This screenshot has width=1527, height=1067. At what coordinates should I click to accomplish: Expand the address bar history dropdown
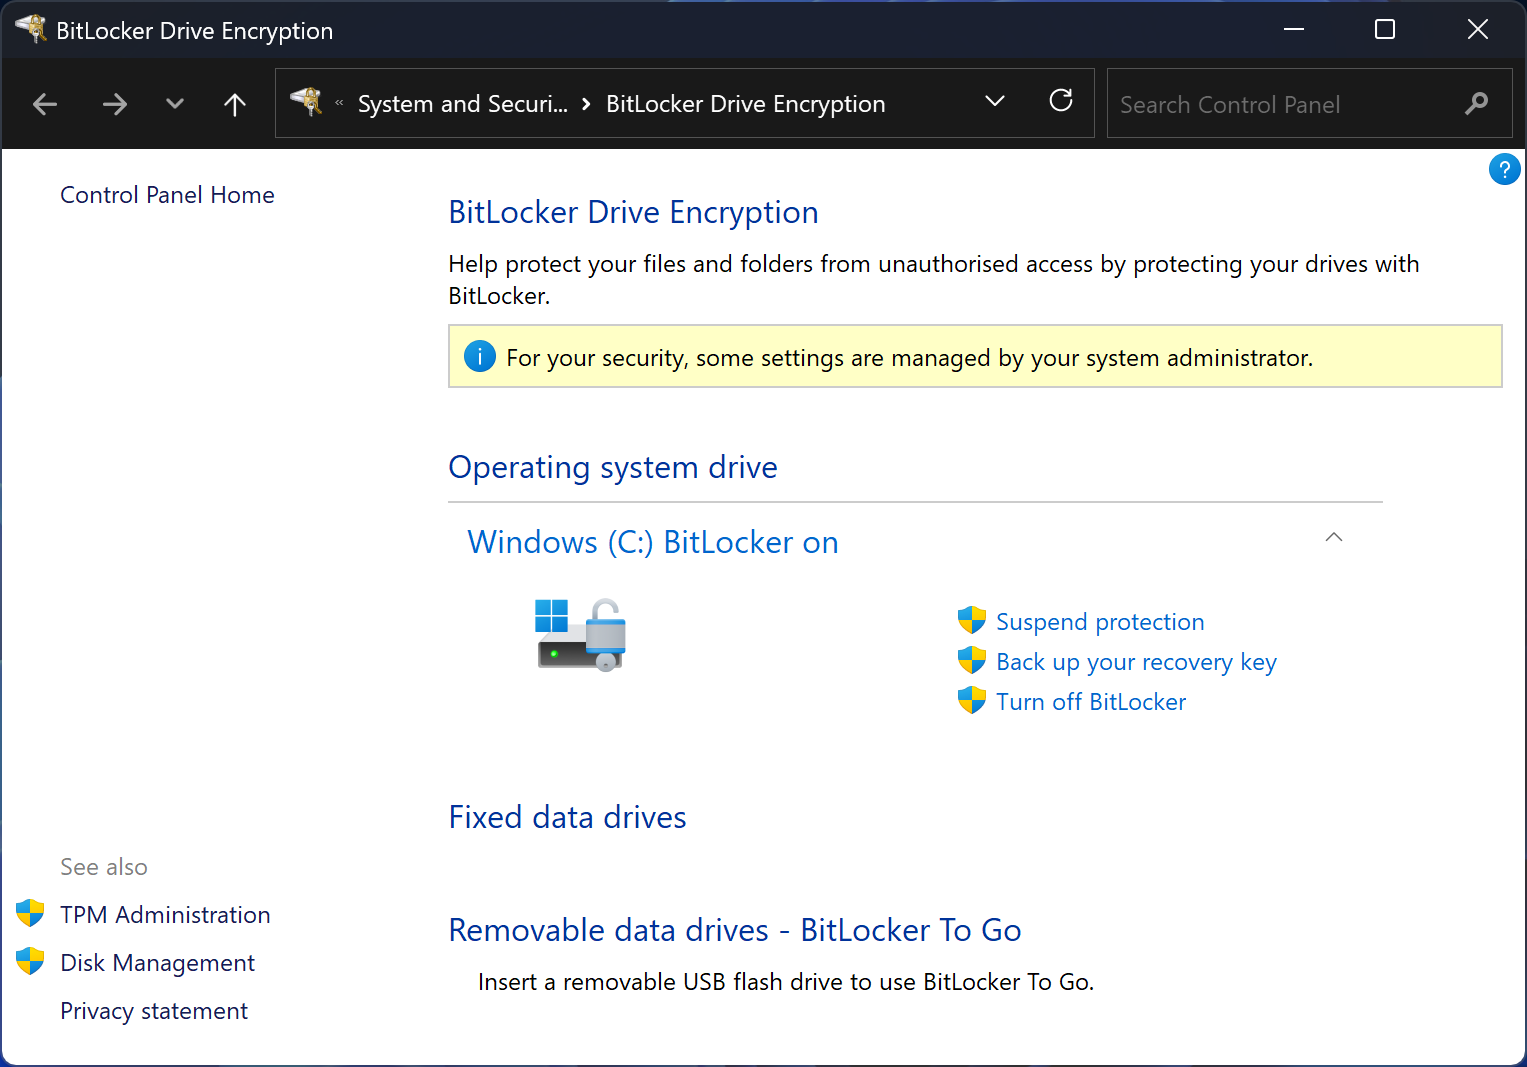[994, 102]
